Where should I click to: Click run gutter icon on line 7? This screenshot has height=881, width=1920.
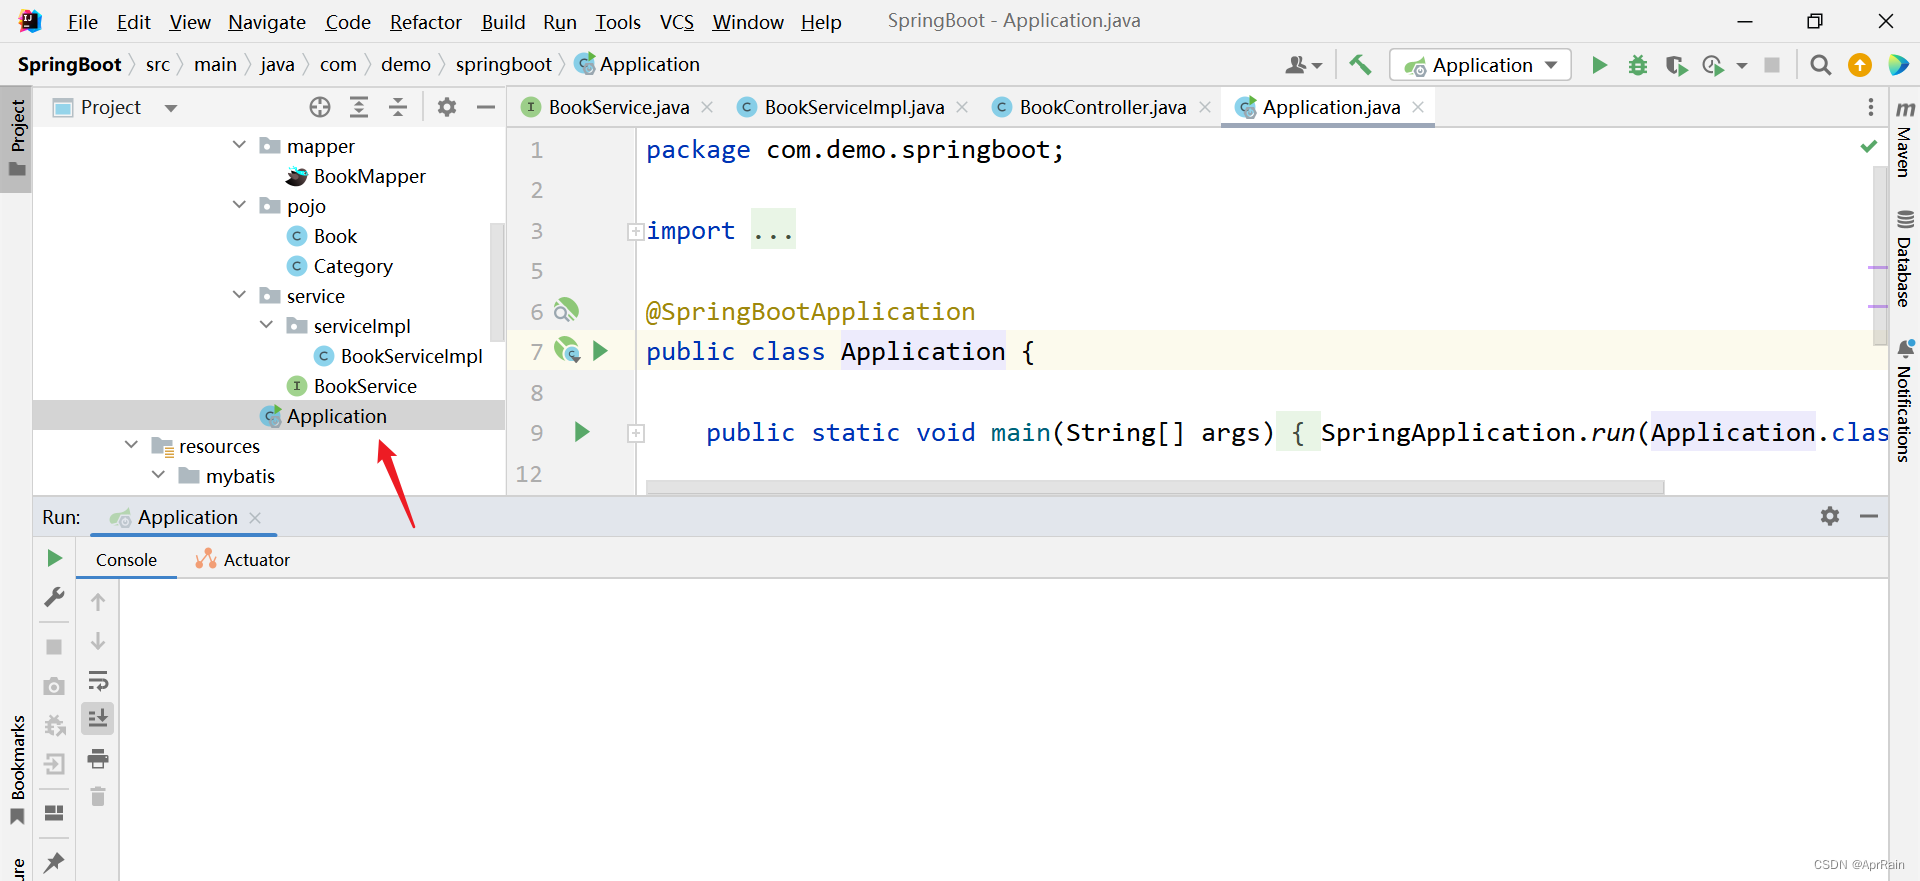(x=600, y=351)
